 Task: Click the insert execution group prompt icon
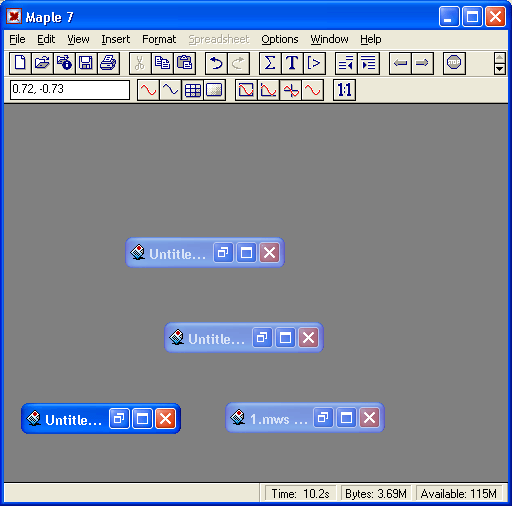pos(314,63)
